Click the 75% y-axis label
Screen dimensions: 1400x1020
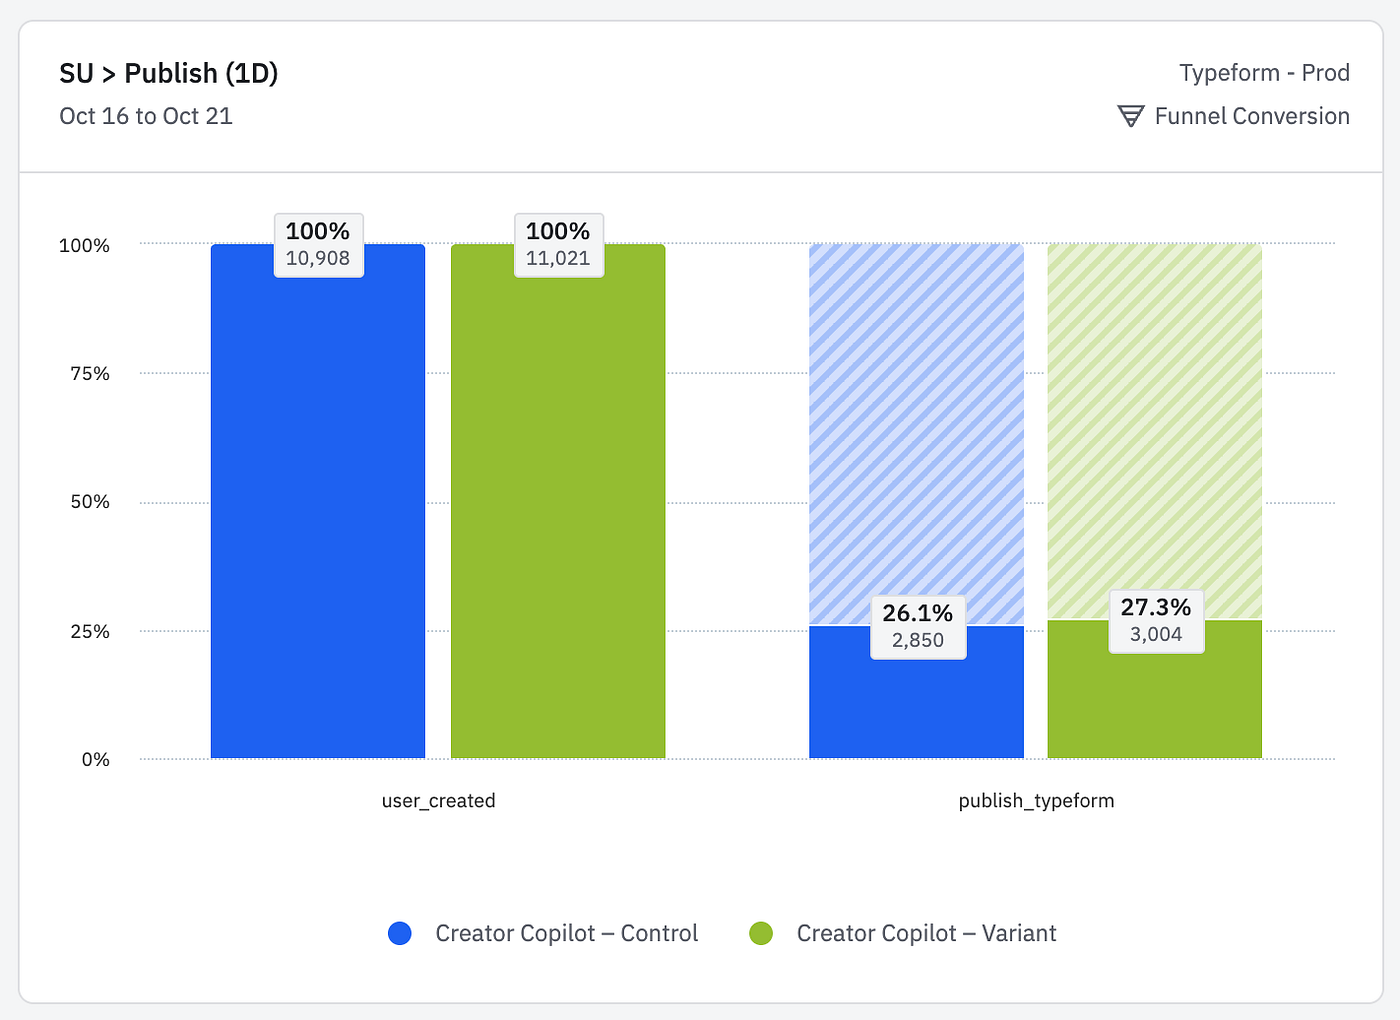(x=90, y=374)
